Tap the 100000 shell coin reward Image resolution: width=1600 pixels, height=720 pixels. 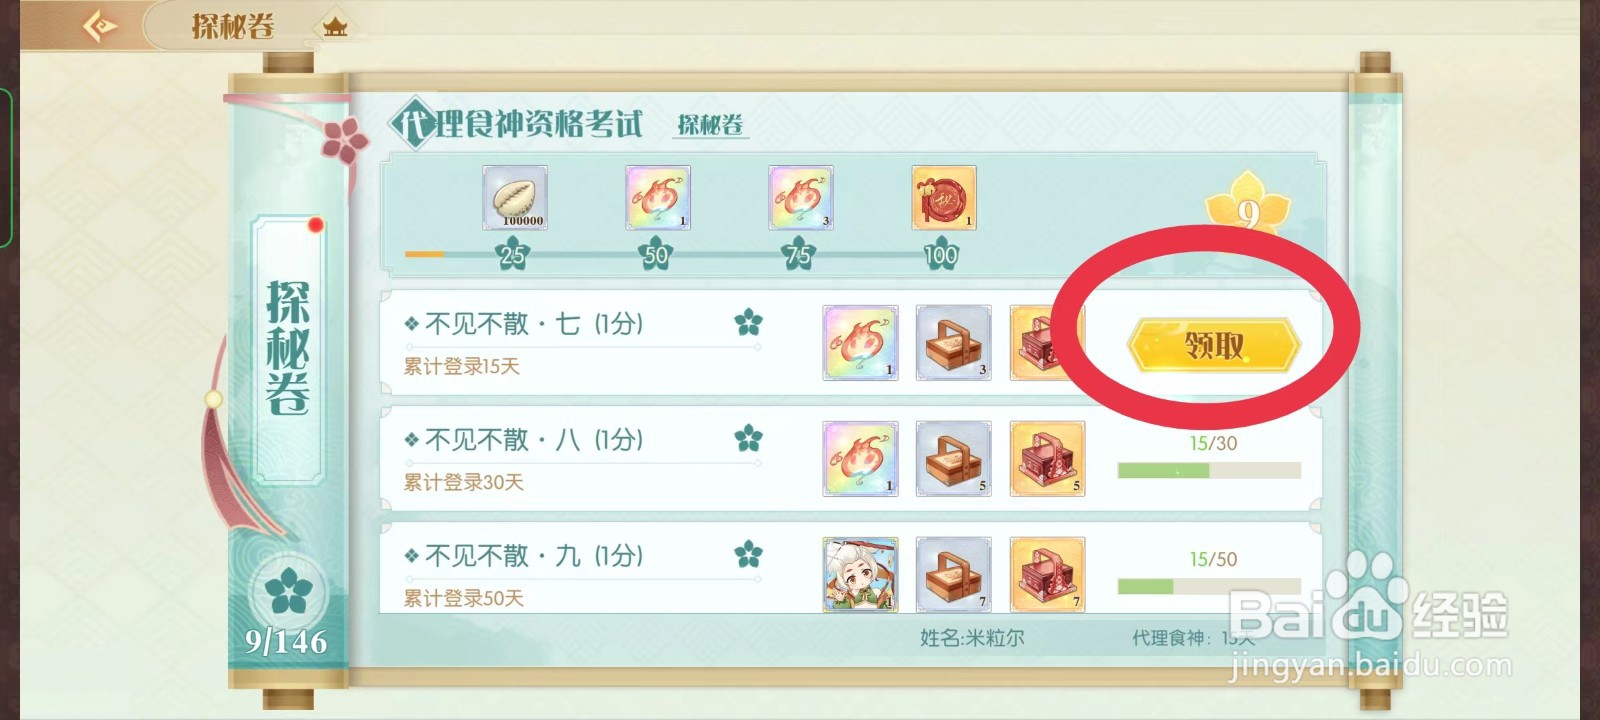[x=515, y=198]
